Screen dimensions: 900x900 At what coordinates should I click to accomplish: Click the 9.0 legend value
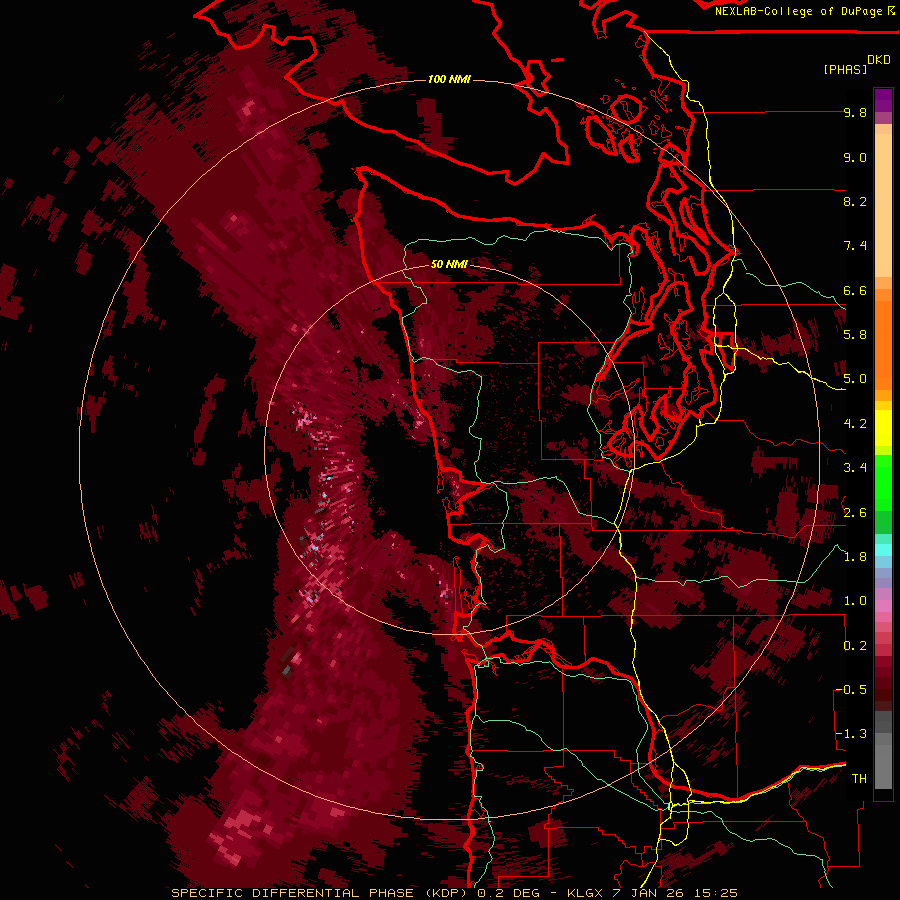[855, 157]
